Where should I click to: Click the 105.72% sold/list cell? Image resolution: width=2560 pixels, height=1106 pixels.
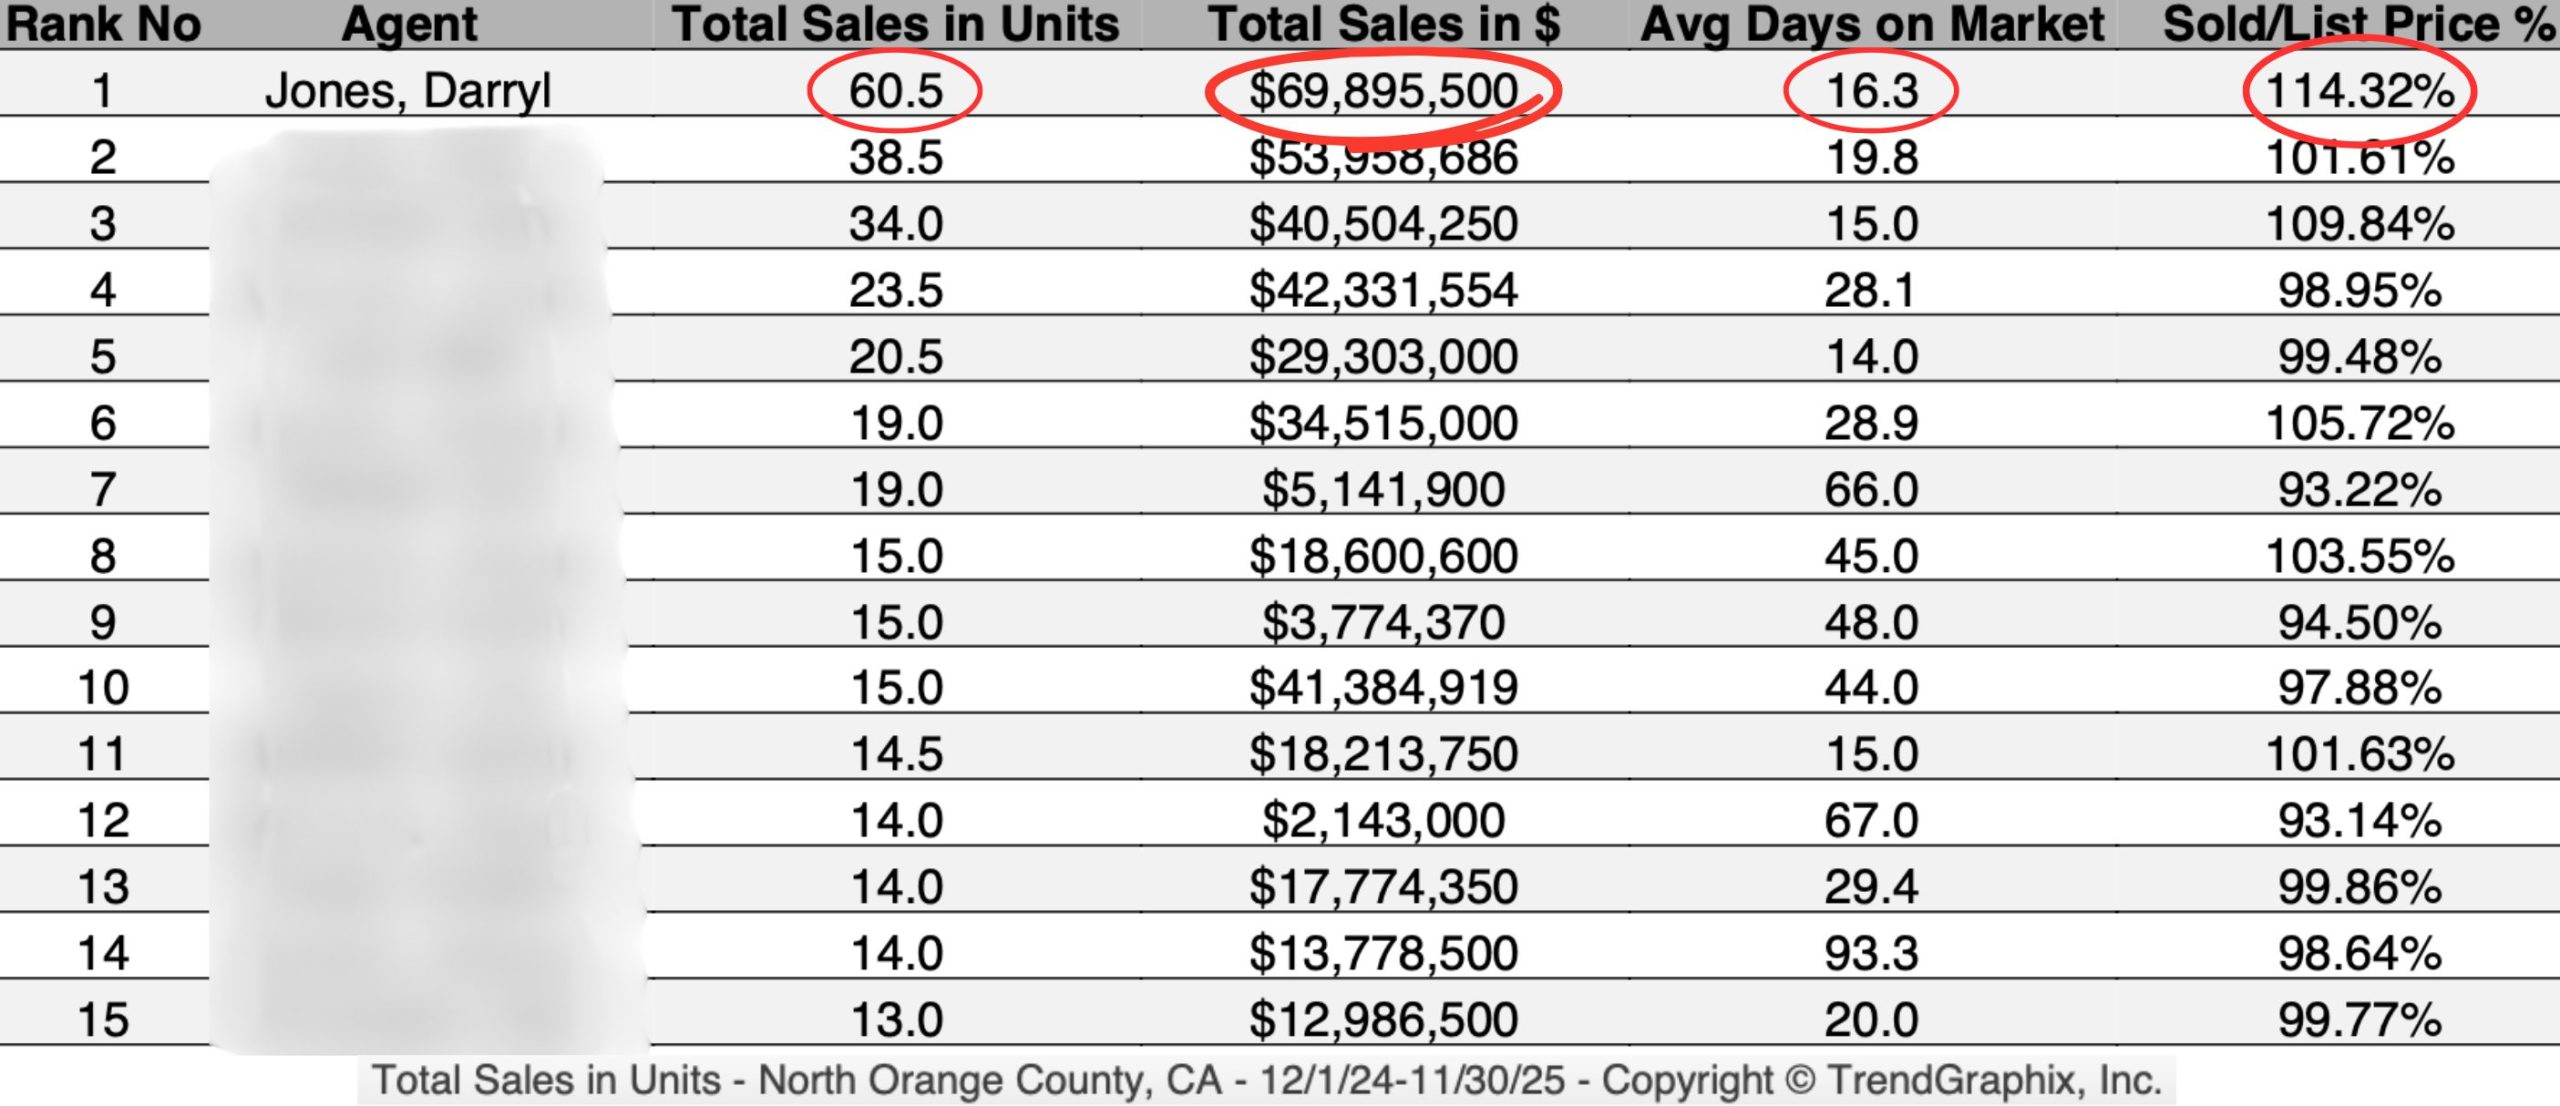click(x=2359, y=423)
